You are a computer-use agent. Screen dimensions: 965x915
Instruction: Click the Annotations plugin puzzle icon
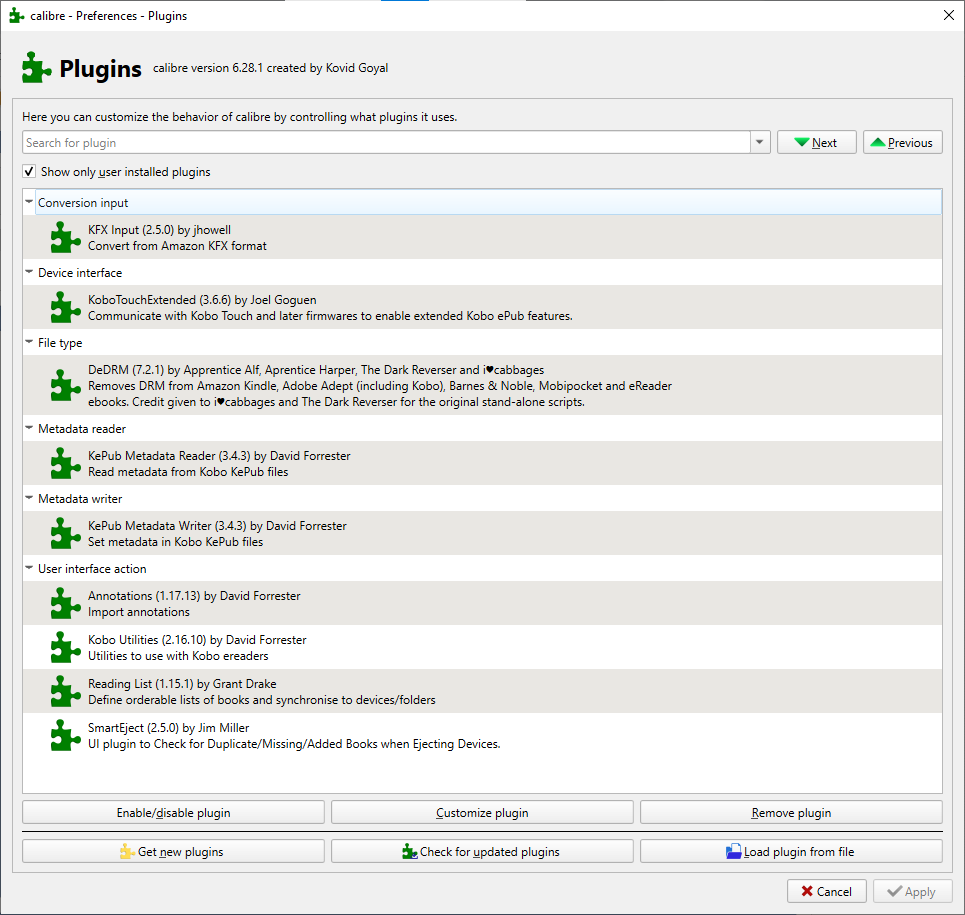point(66,604)
